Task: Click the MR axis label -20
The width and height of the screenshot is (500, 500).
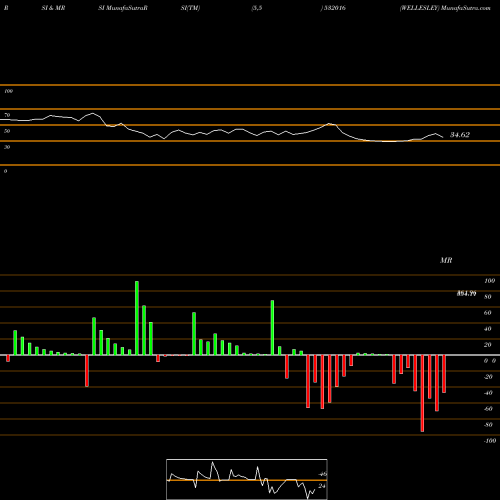Action: tap(488, 377)
